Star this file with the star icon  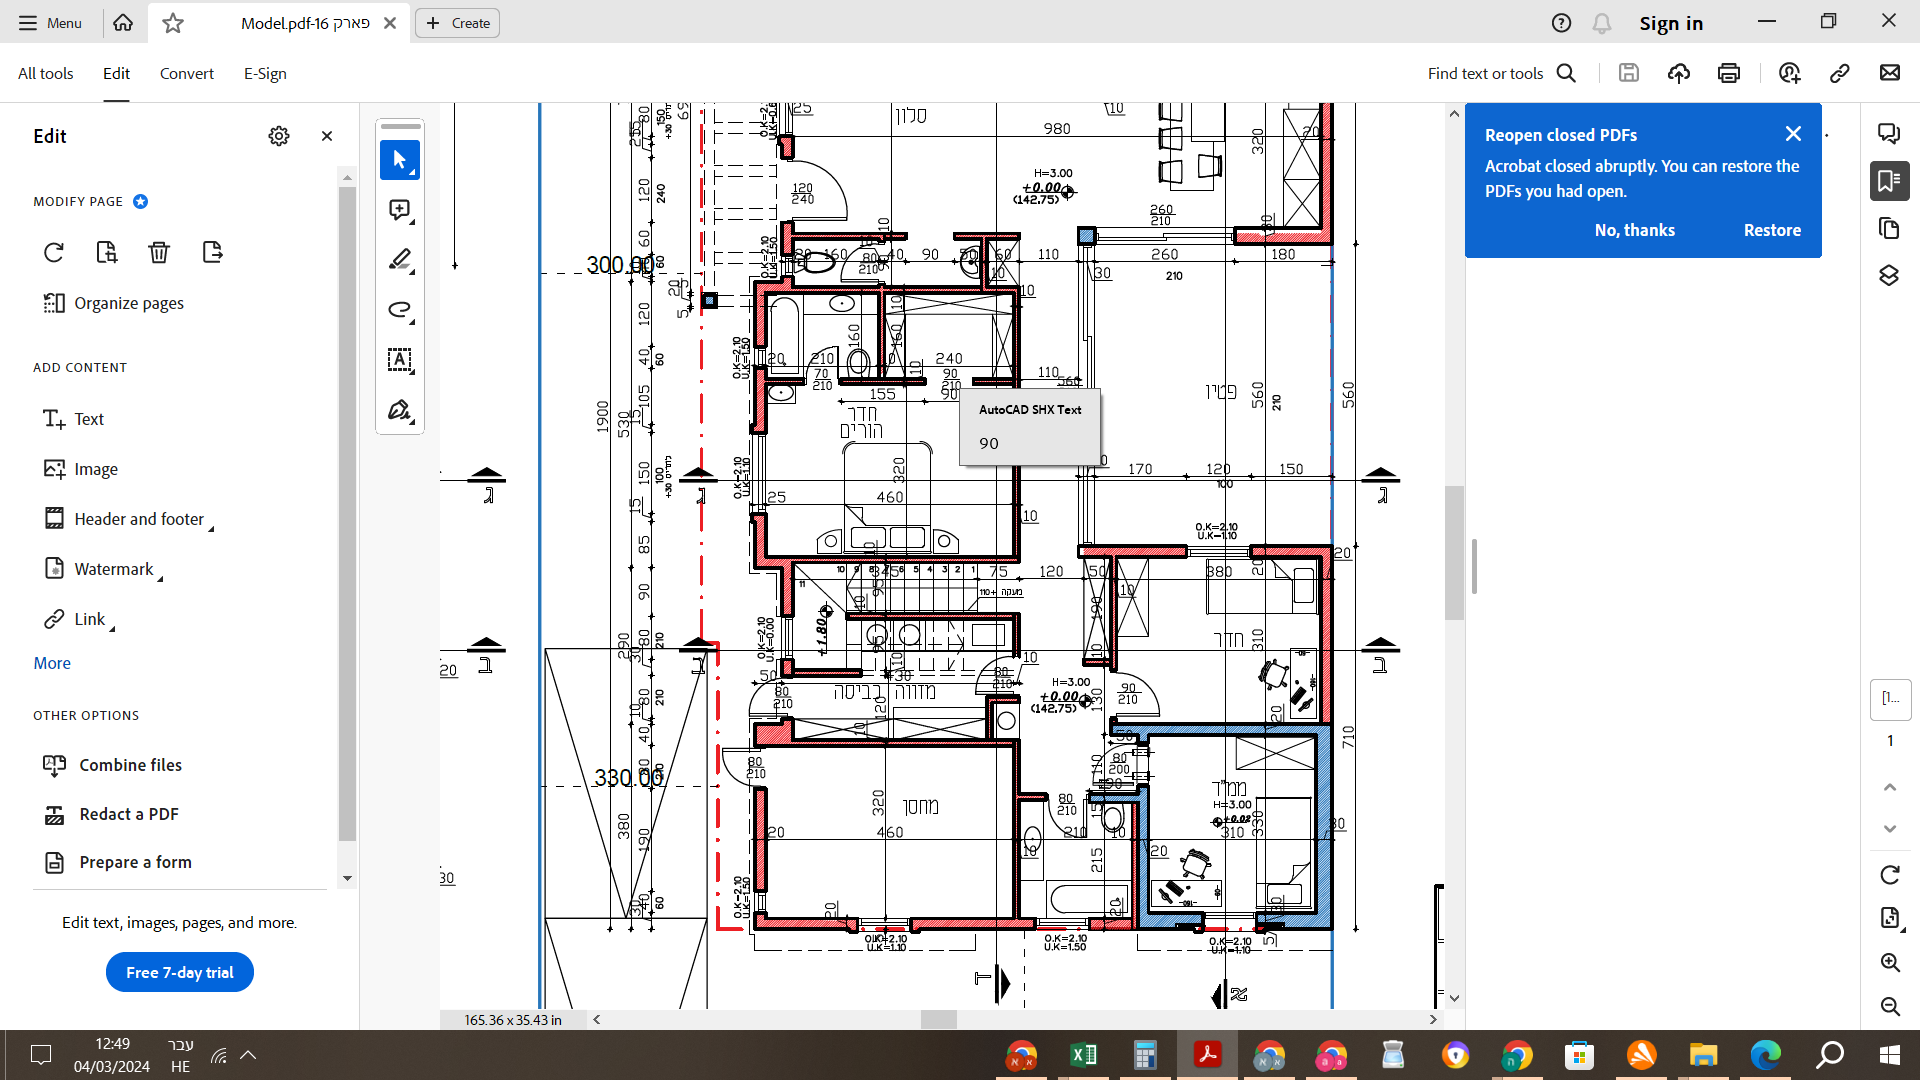click(173, 23)
